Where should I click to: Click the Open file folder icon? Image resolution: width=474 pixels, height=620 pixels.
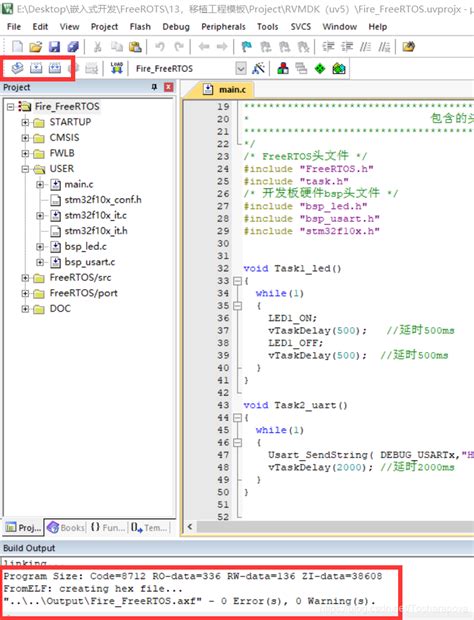click(x=36, y=47)
